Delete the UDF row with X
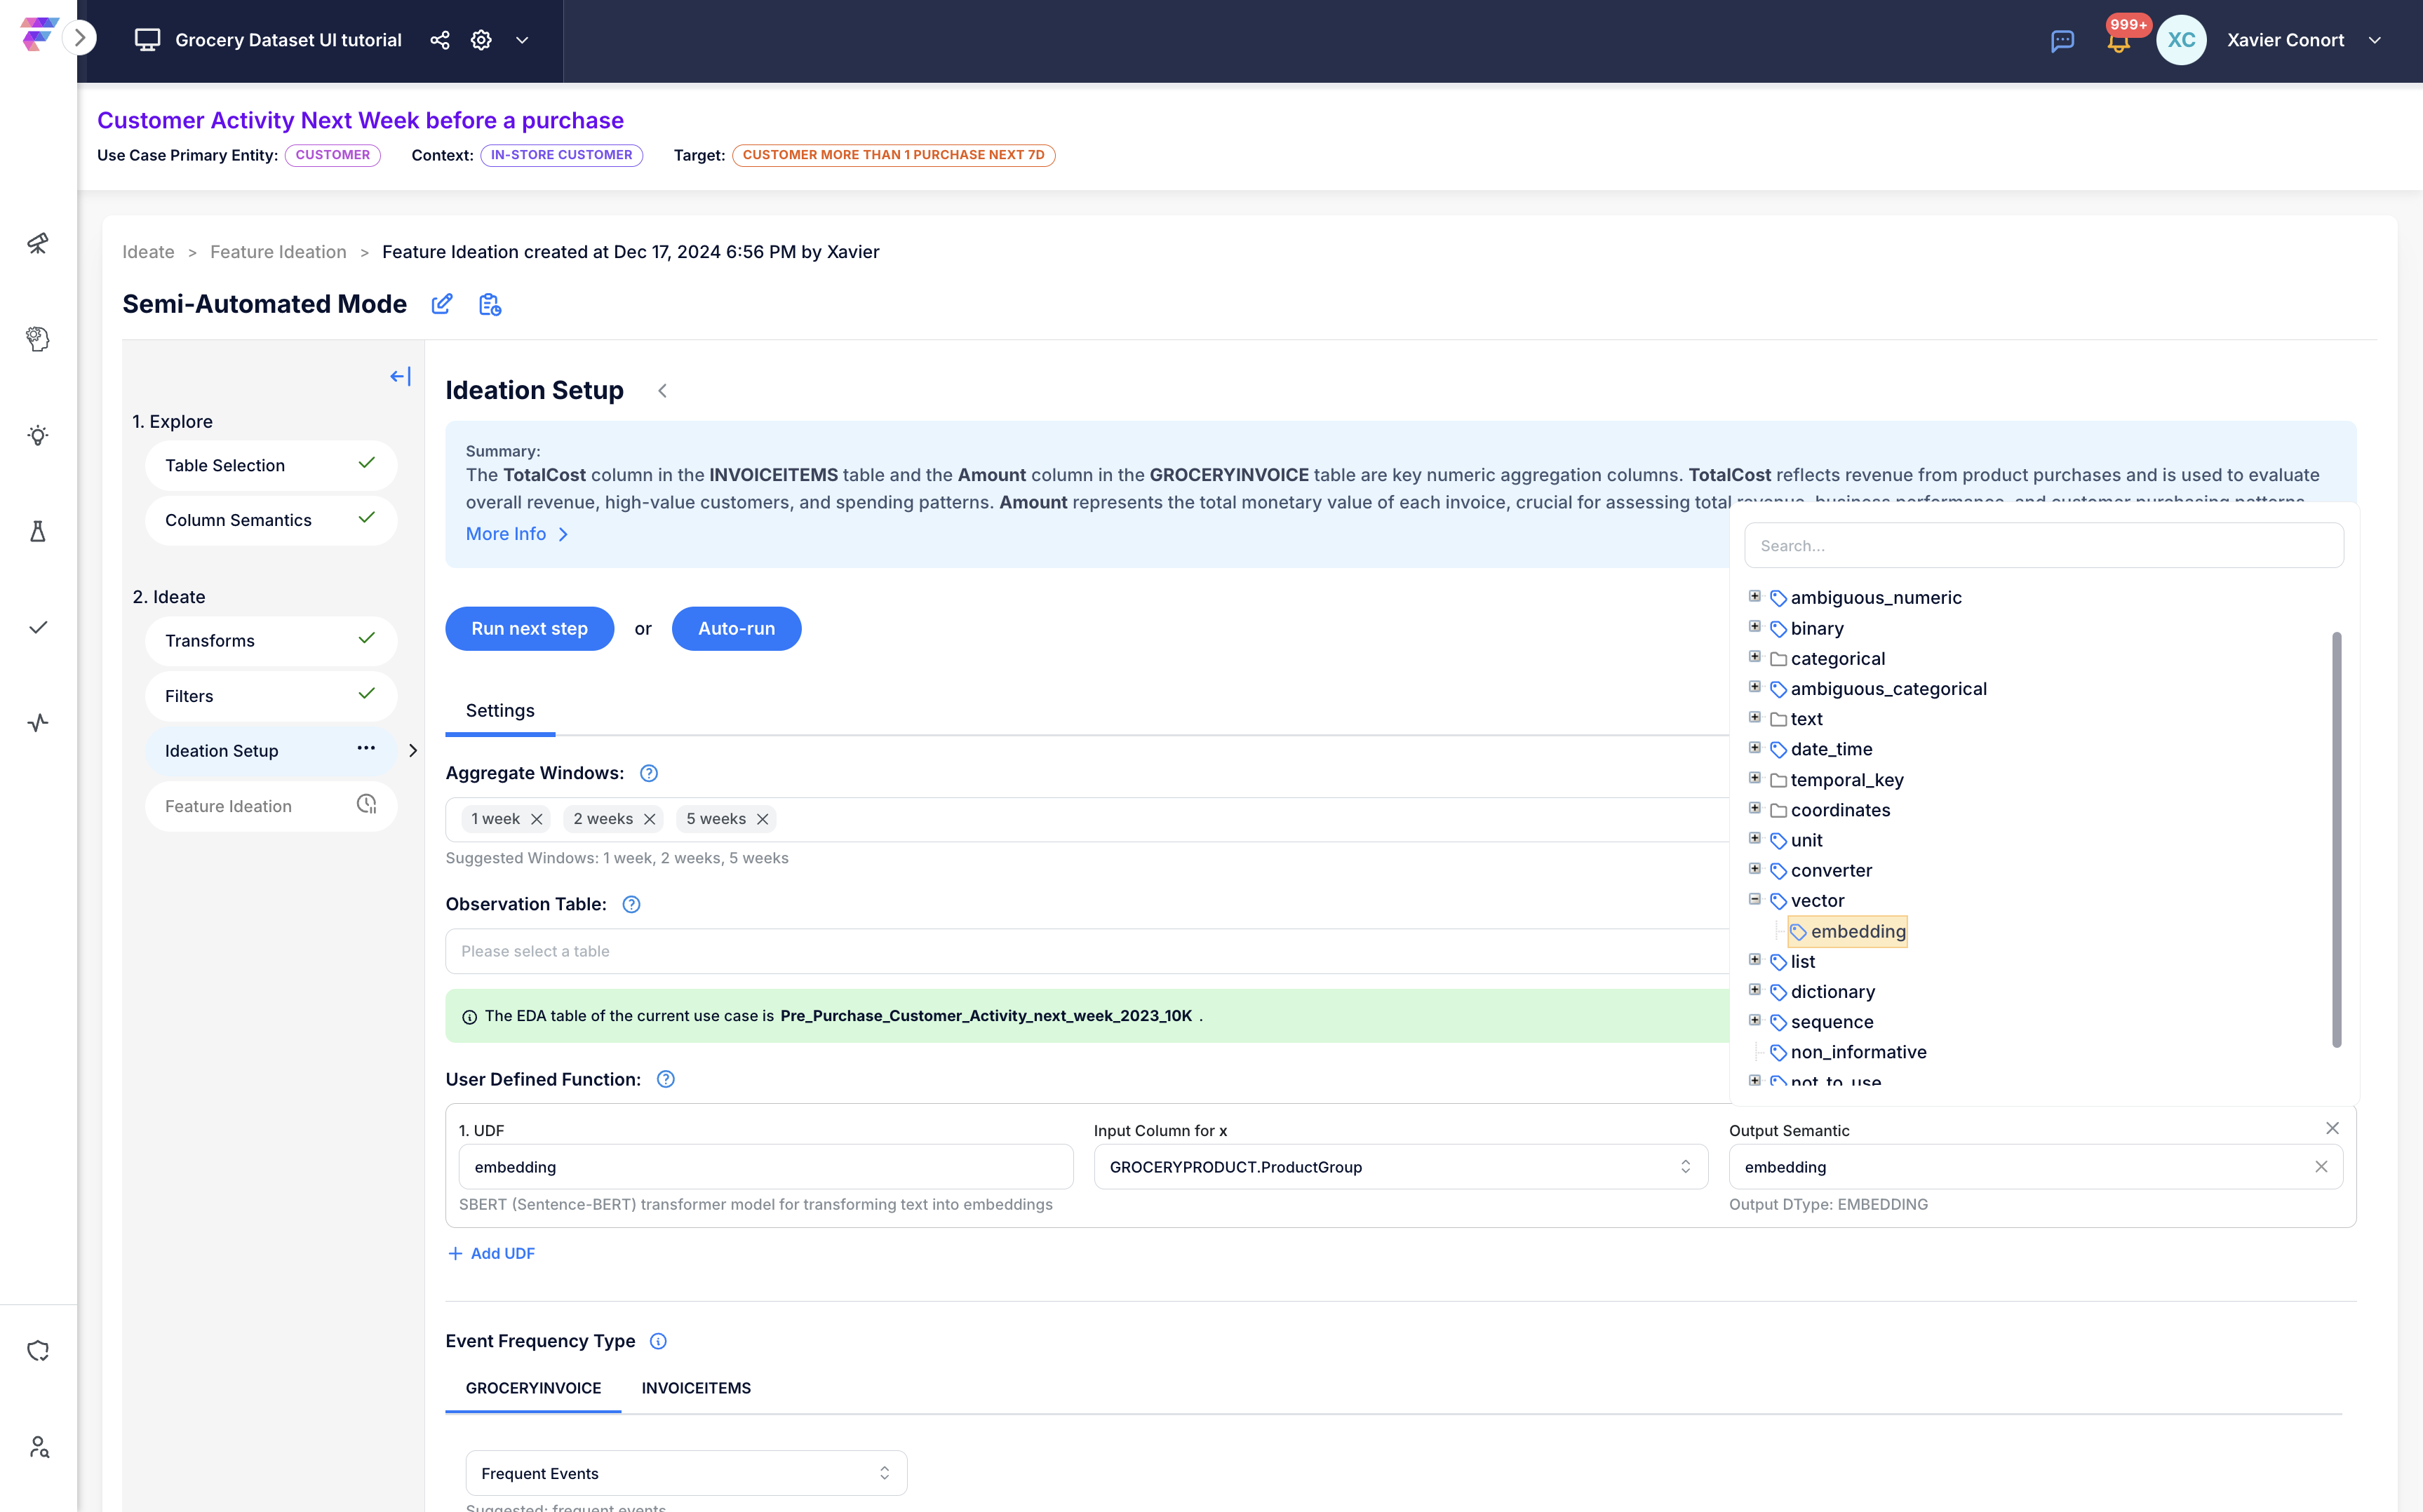This screenshot has height=1512, width=2423. (2332, 1128)
